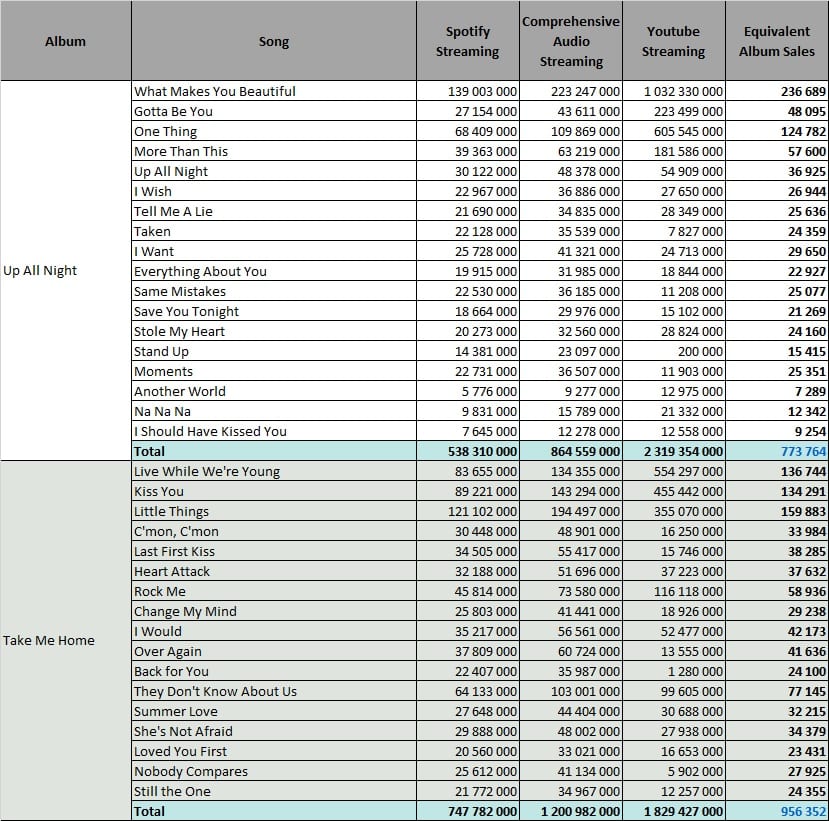Select the Take Me Home album cell
The image size is (829, 821).
pos(66,641)
